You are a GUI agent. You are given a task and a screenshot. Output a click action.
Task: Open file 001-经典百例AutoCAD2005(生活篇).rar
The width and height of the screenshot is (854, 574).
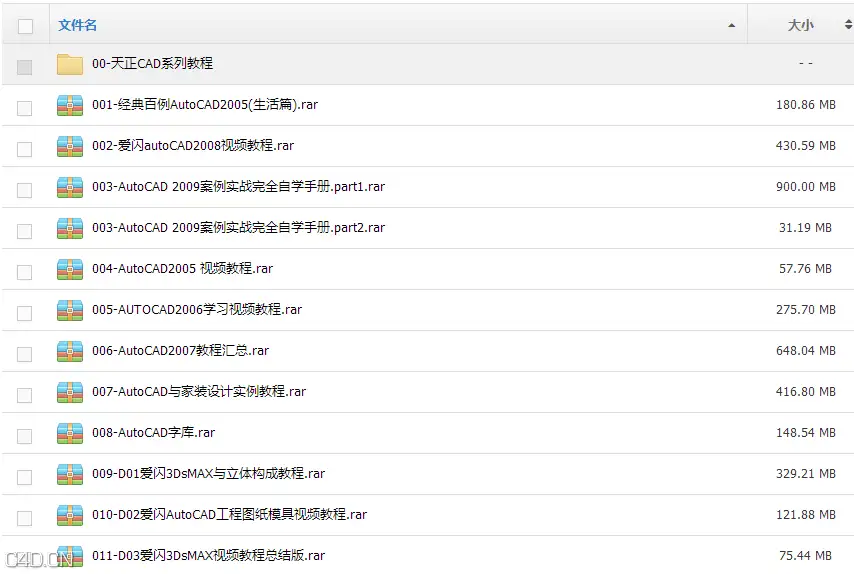pyautogui.click(x=205, y=105)
